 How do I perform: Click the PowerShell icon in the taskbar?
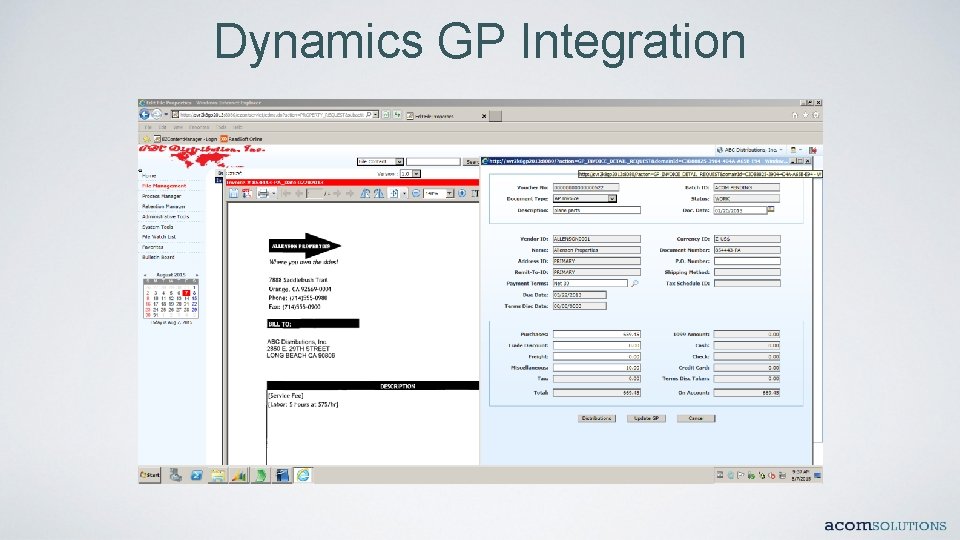pyautogui.click(x=196, y=475)
